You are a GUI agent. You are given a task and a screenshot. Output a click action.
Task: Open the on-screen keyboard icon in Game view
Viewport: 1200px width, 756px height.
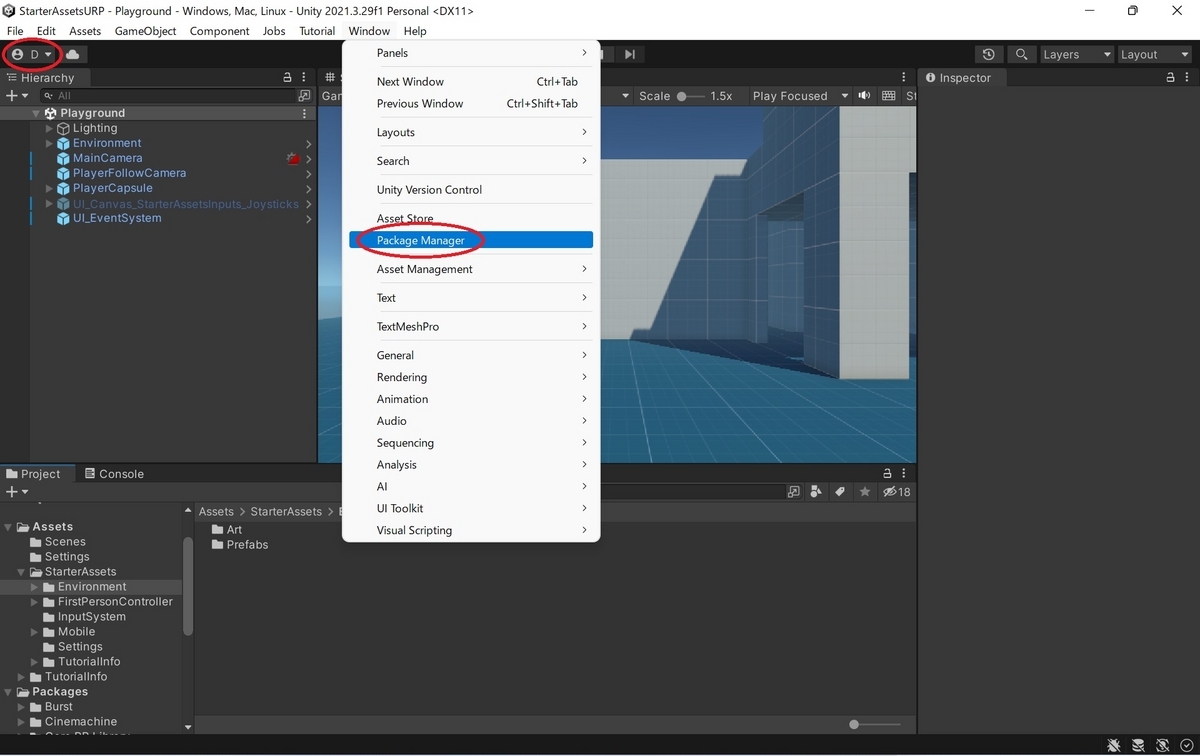888,95
